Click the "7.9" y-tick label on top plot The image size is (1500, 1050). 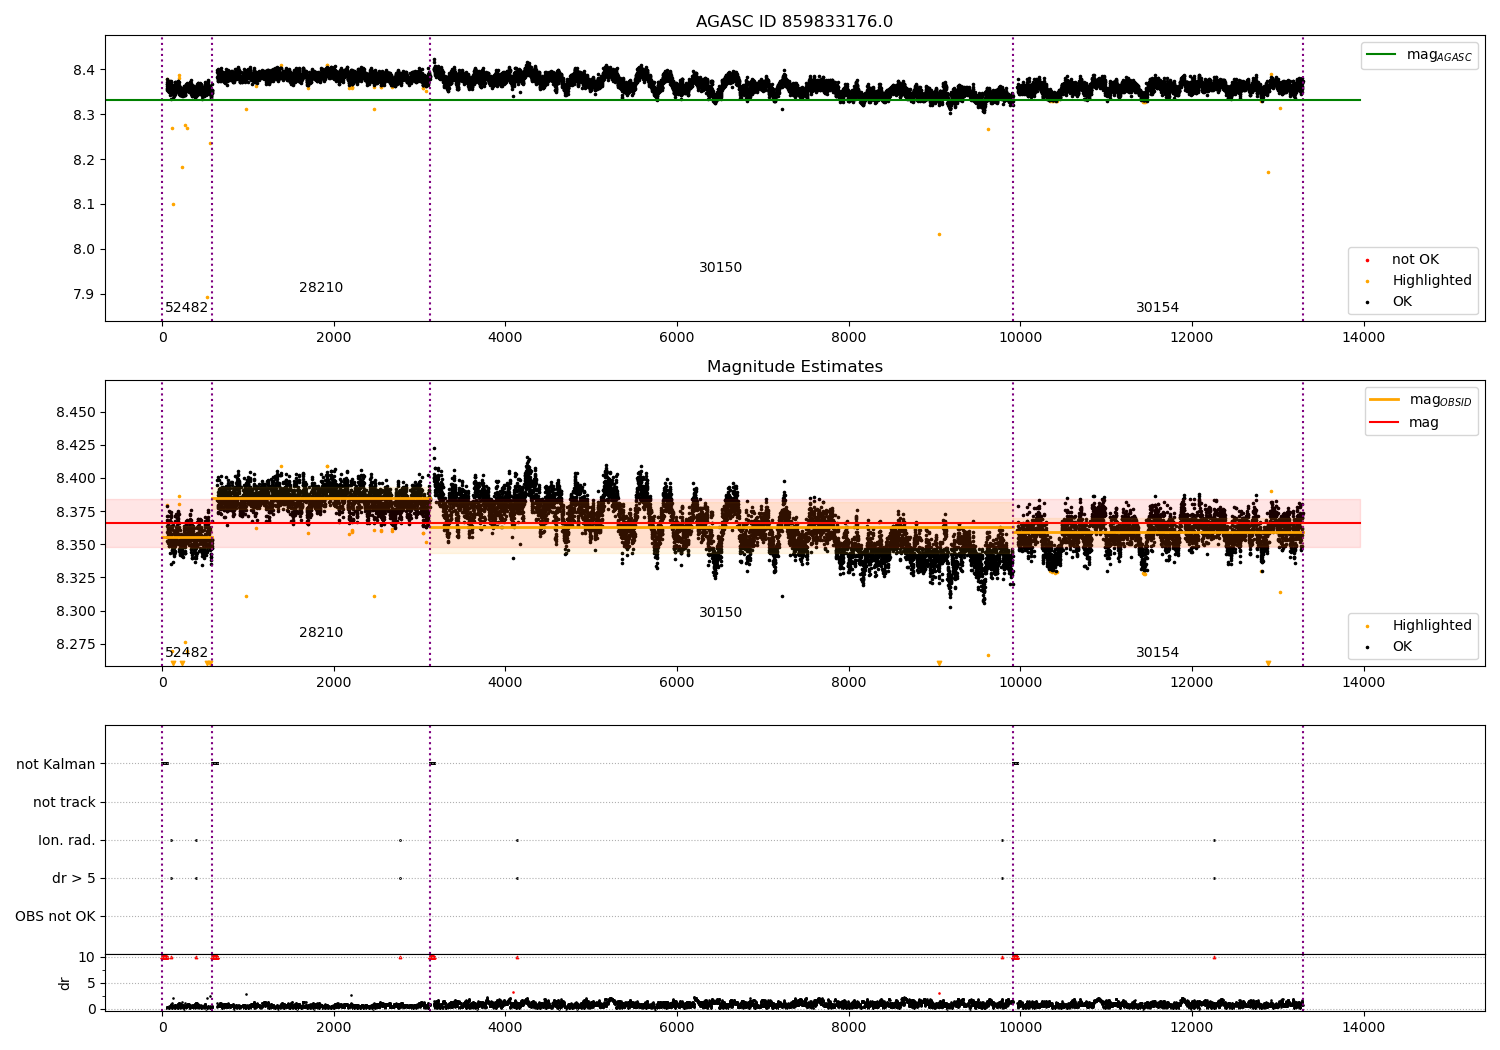pos(85,294)
